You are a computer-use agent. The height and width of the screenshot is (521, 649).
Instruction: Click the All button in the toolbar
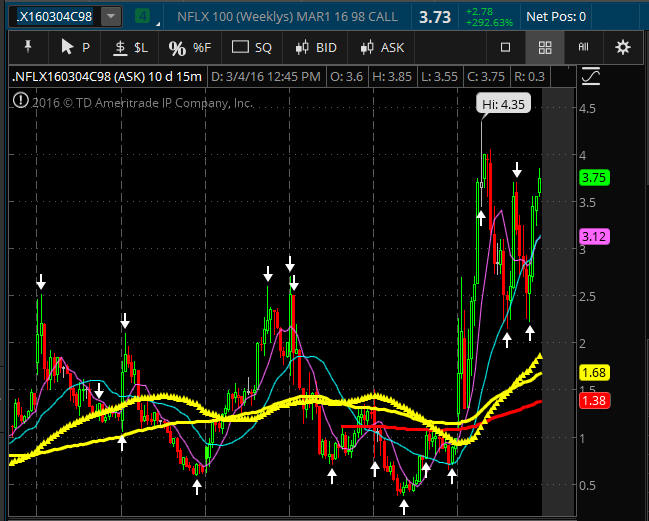[x=584, y=47]
